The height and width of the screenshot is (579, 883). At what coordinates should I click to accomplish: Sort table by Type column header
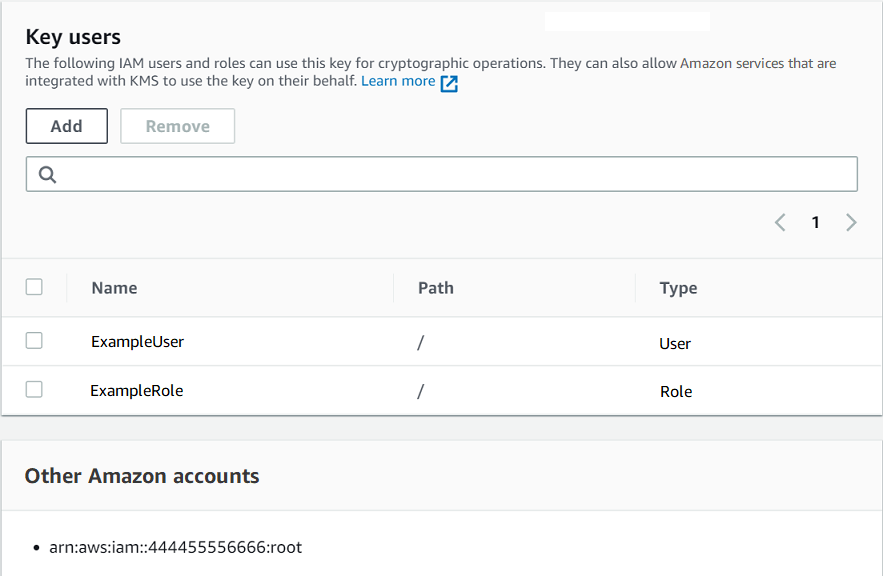tap(678, 288)
